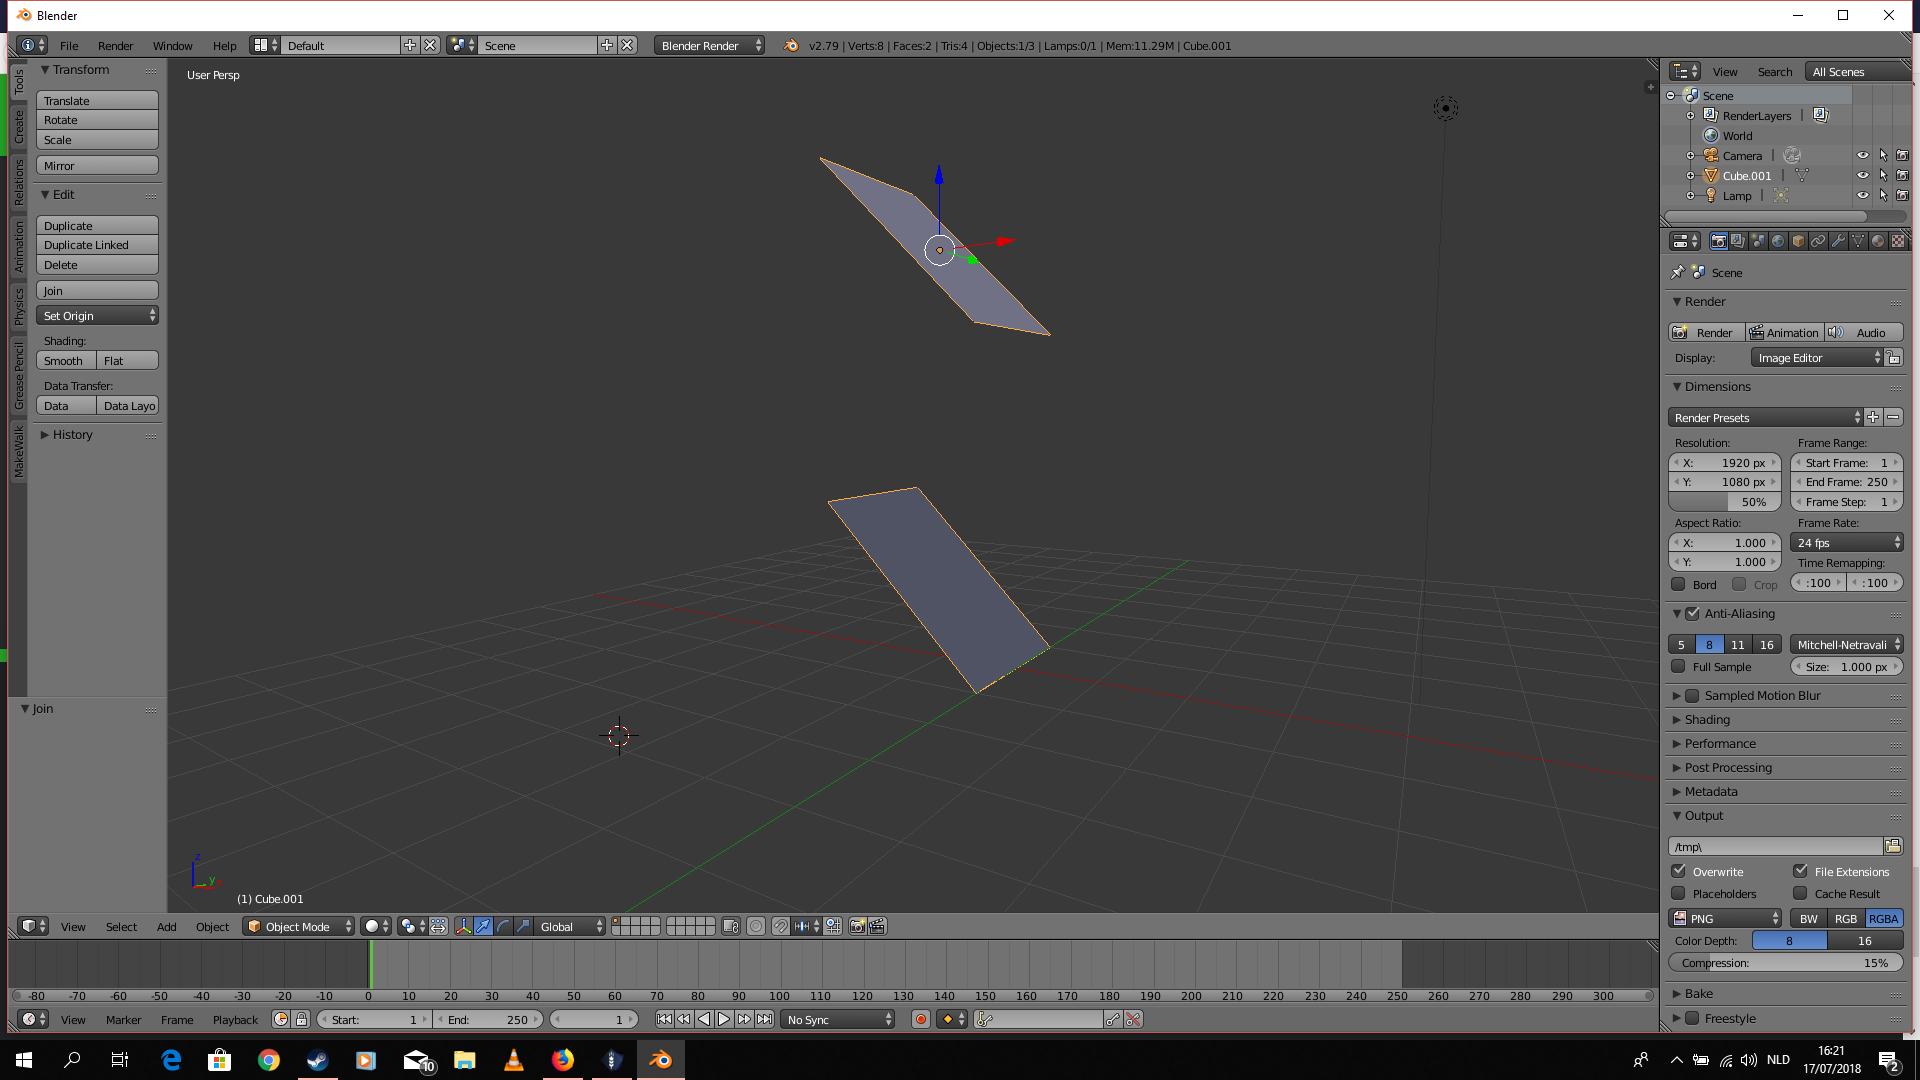This screenshot has height=1080, width=1920.
Task: Click the Smooth shading button
Action: pos(67,361)
